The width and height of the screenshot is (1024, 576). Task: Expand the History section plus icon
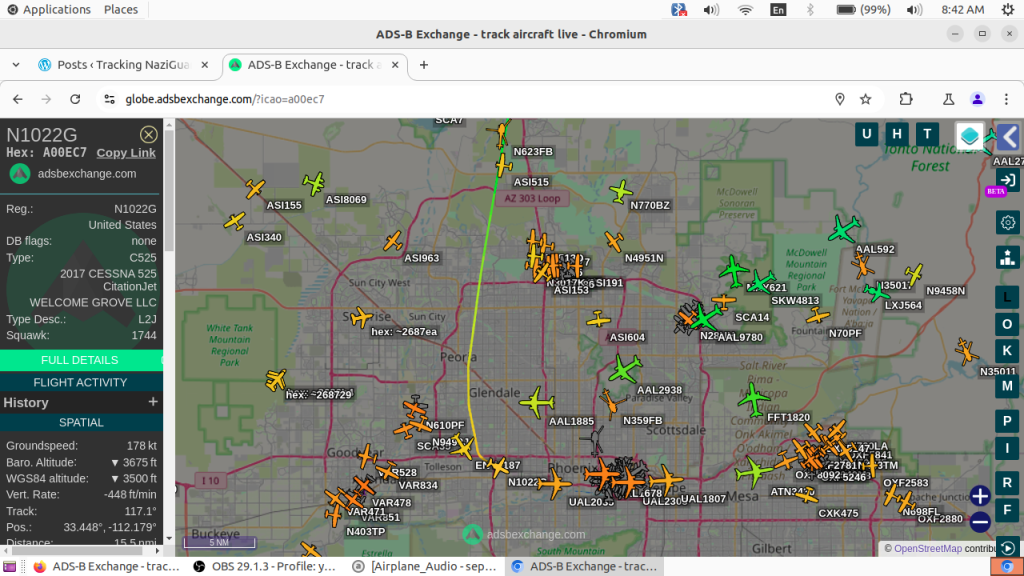click(x=153, y=402)
